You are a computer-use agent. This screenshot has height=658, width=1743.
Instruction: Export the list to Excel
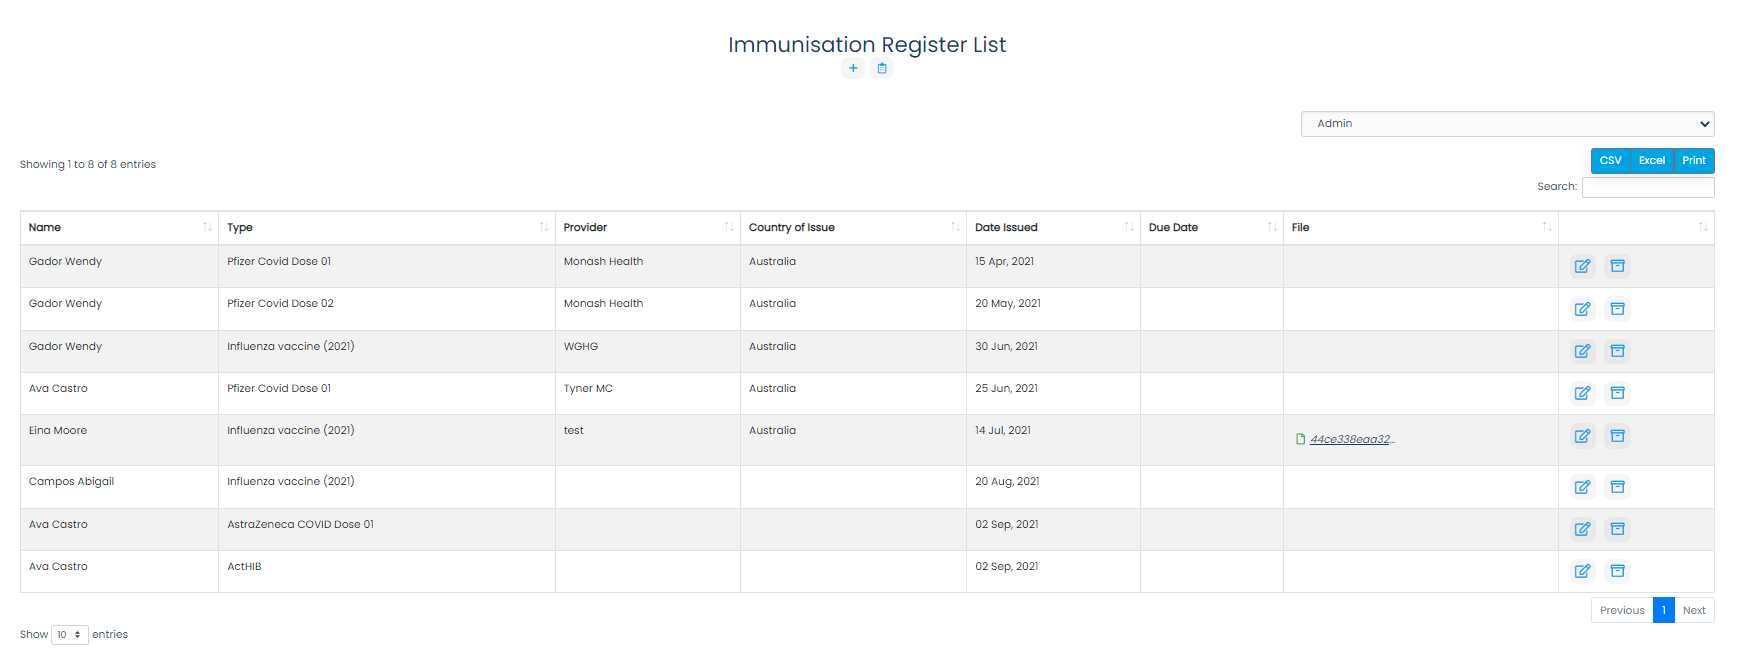coord(1652,161)
